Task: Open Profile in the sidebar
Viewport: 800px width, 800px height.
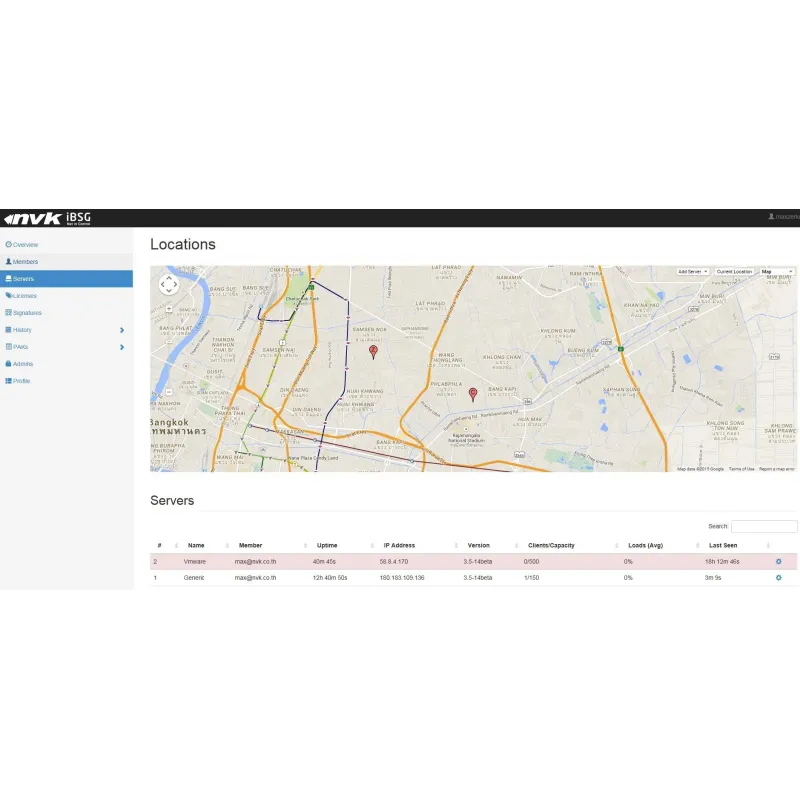Action: click(21, 381)
